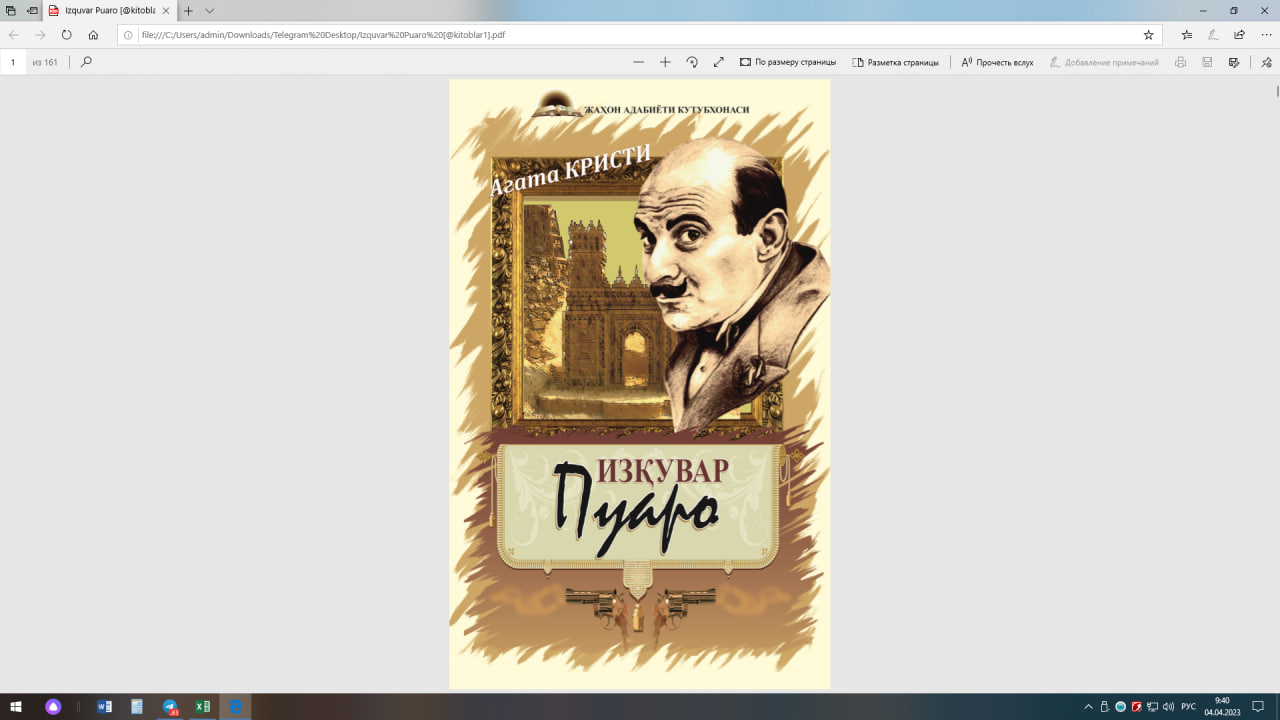Start 'Прочесть вслух' read aloud
The width and height of the screenshot is (1280, 720).
pyautogui.click(x=997, y=62)
